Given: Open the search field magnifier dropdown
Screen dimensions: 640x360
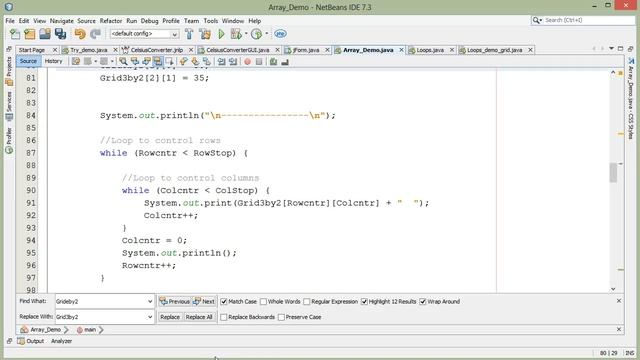Looking at the screenshot, I should point(537,20).
